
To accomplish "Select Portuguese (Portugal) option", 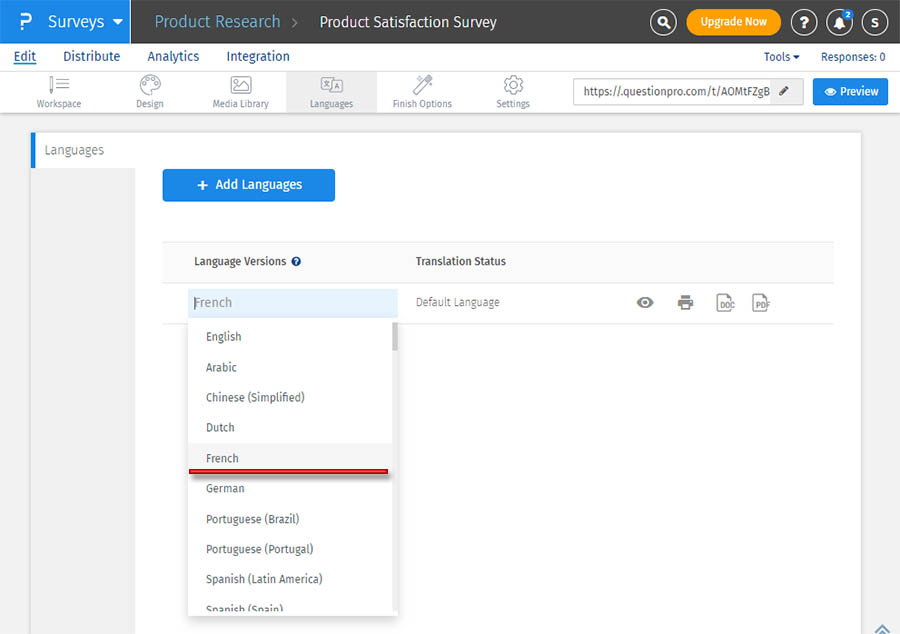I will [x=290, y=549].
